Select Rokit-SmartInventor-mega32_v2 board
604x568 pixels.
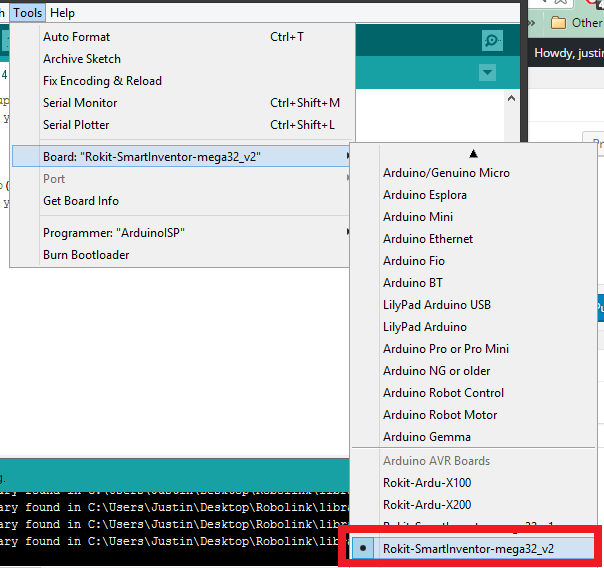click(473, 548)
